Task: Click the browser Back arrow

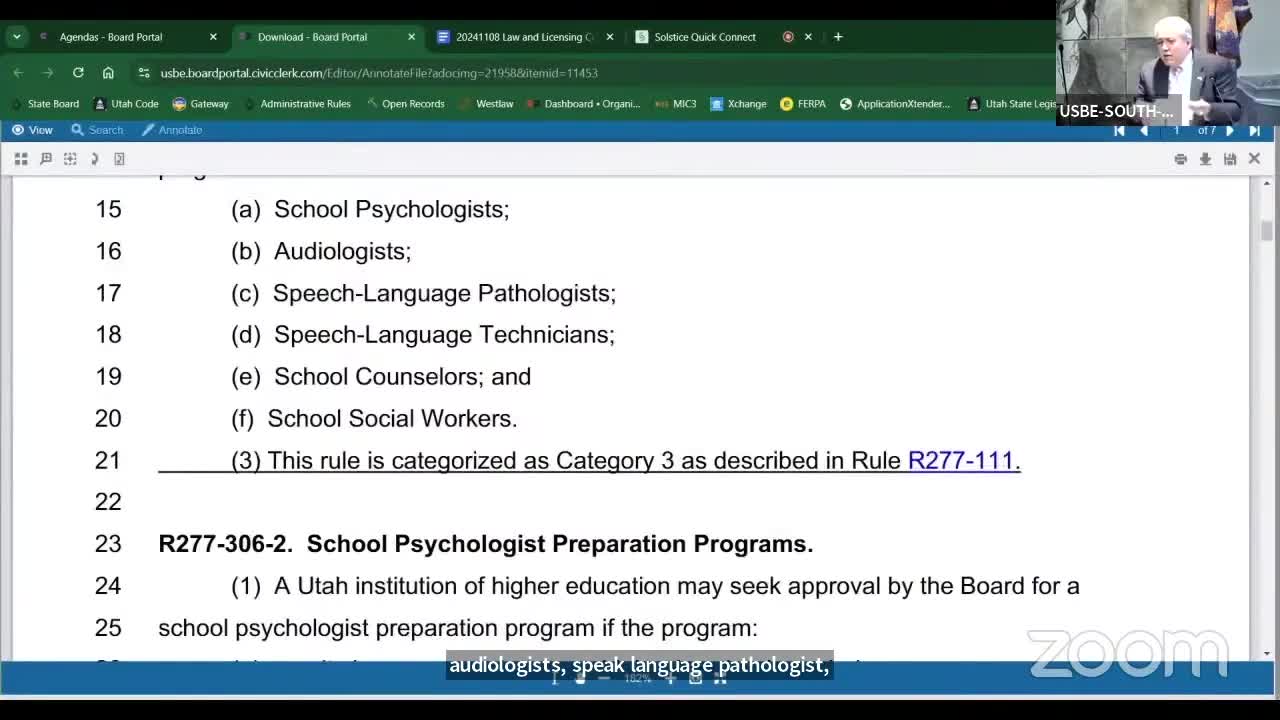Action: tap(18, 73)
